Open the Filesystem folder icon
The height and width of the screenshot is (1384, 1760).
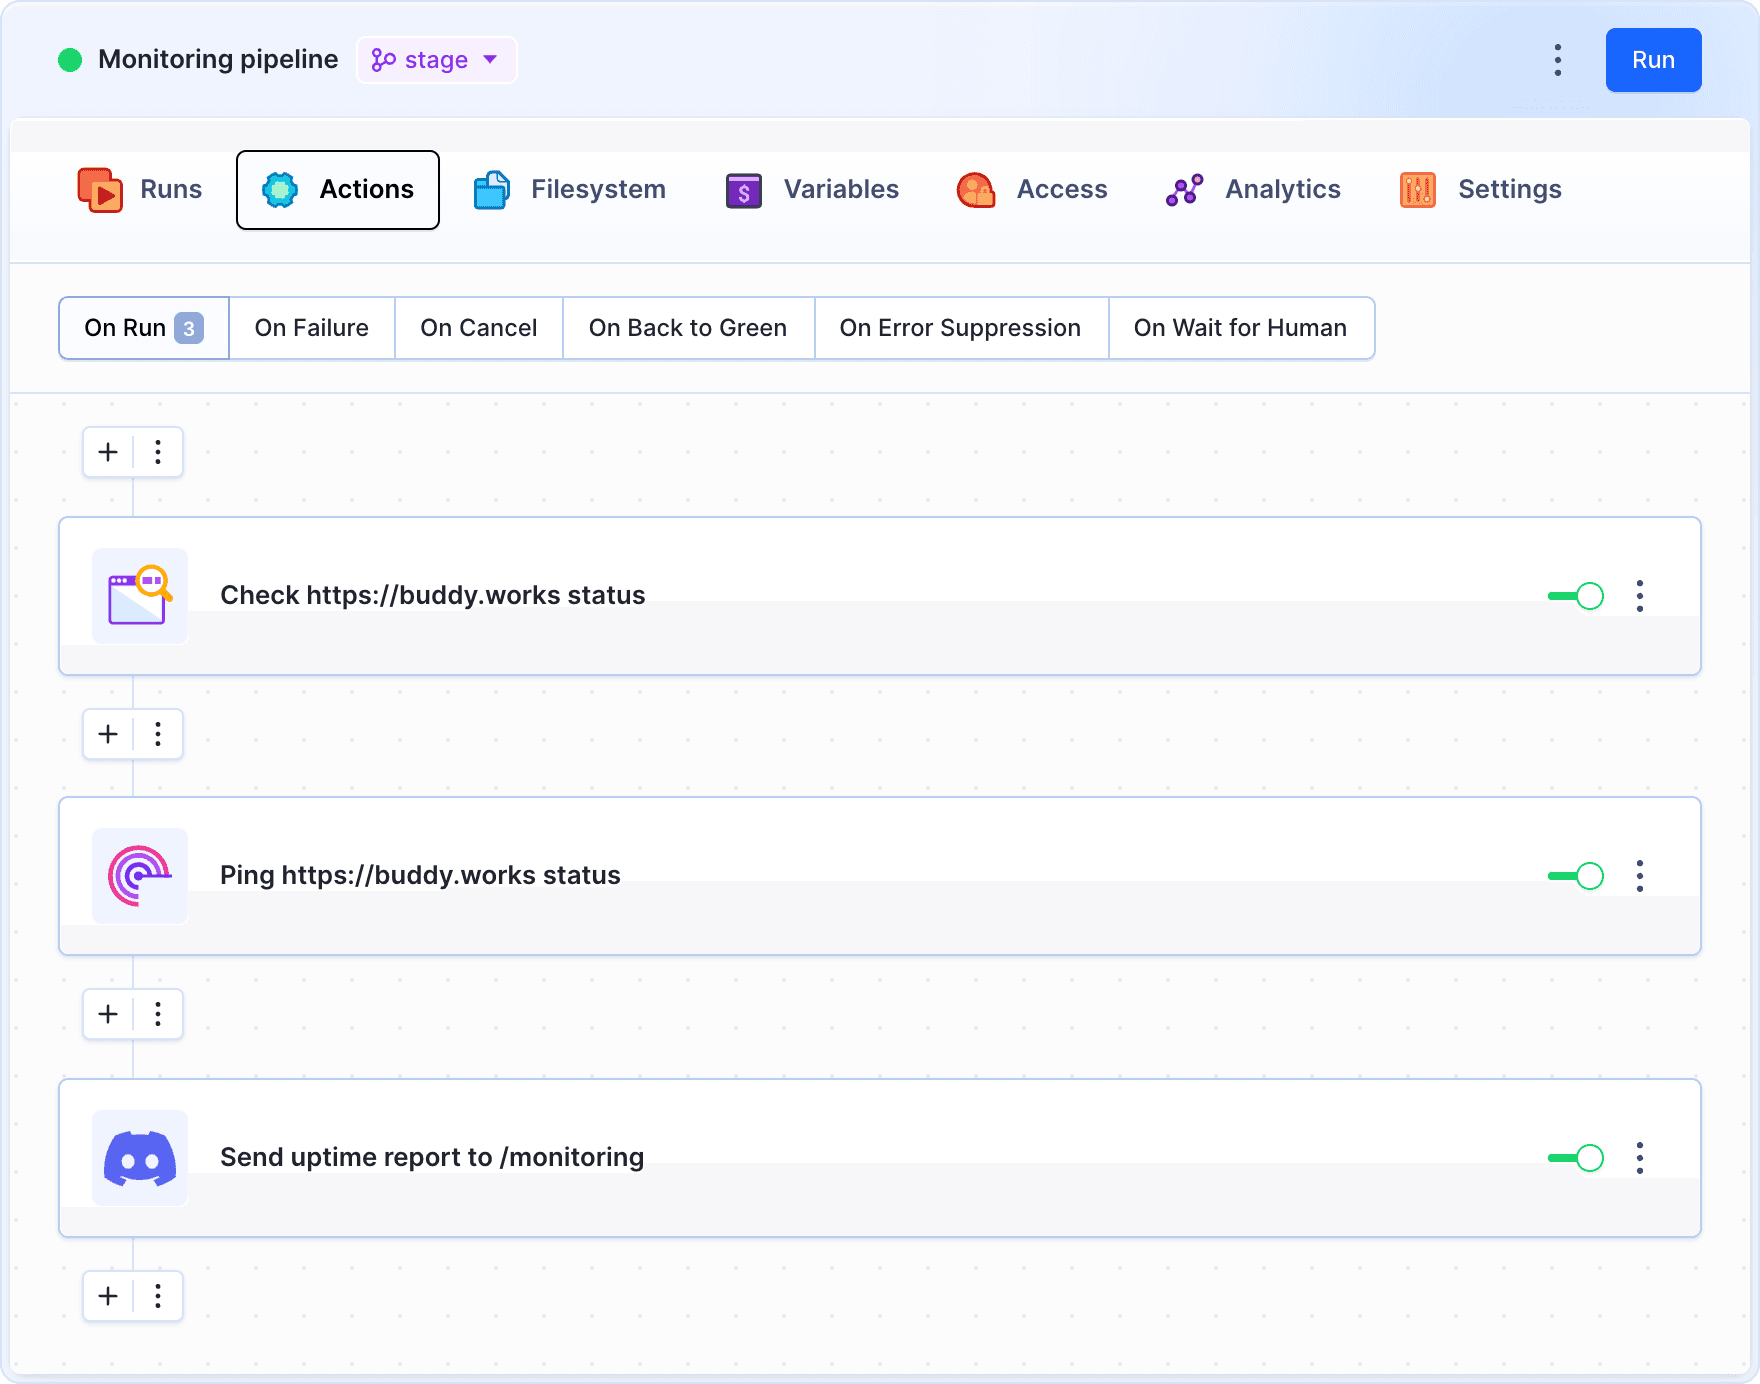pyautogui.click(x=491, y=189)
